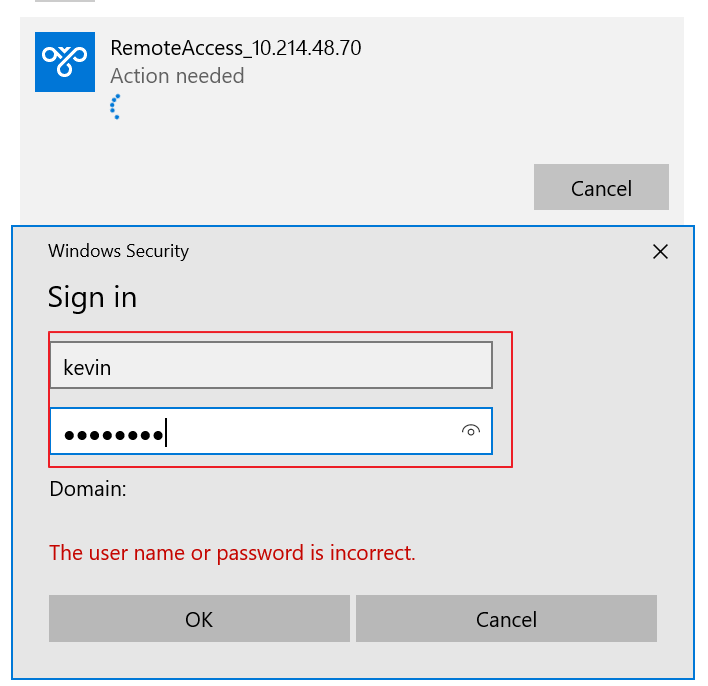Click the masked password dots
The width and height of the screenshot is (708, 686).
pos(113,435)
